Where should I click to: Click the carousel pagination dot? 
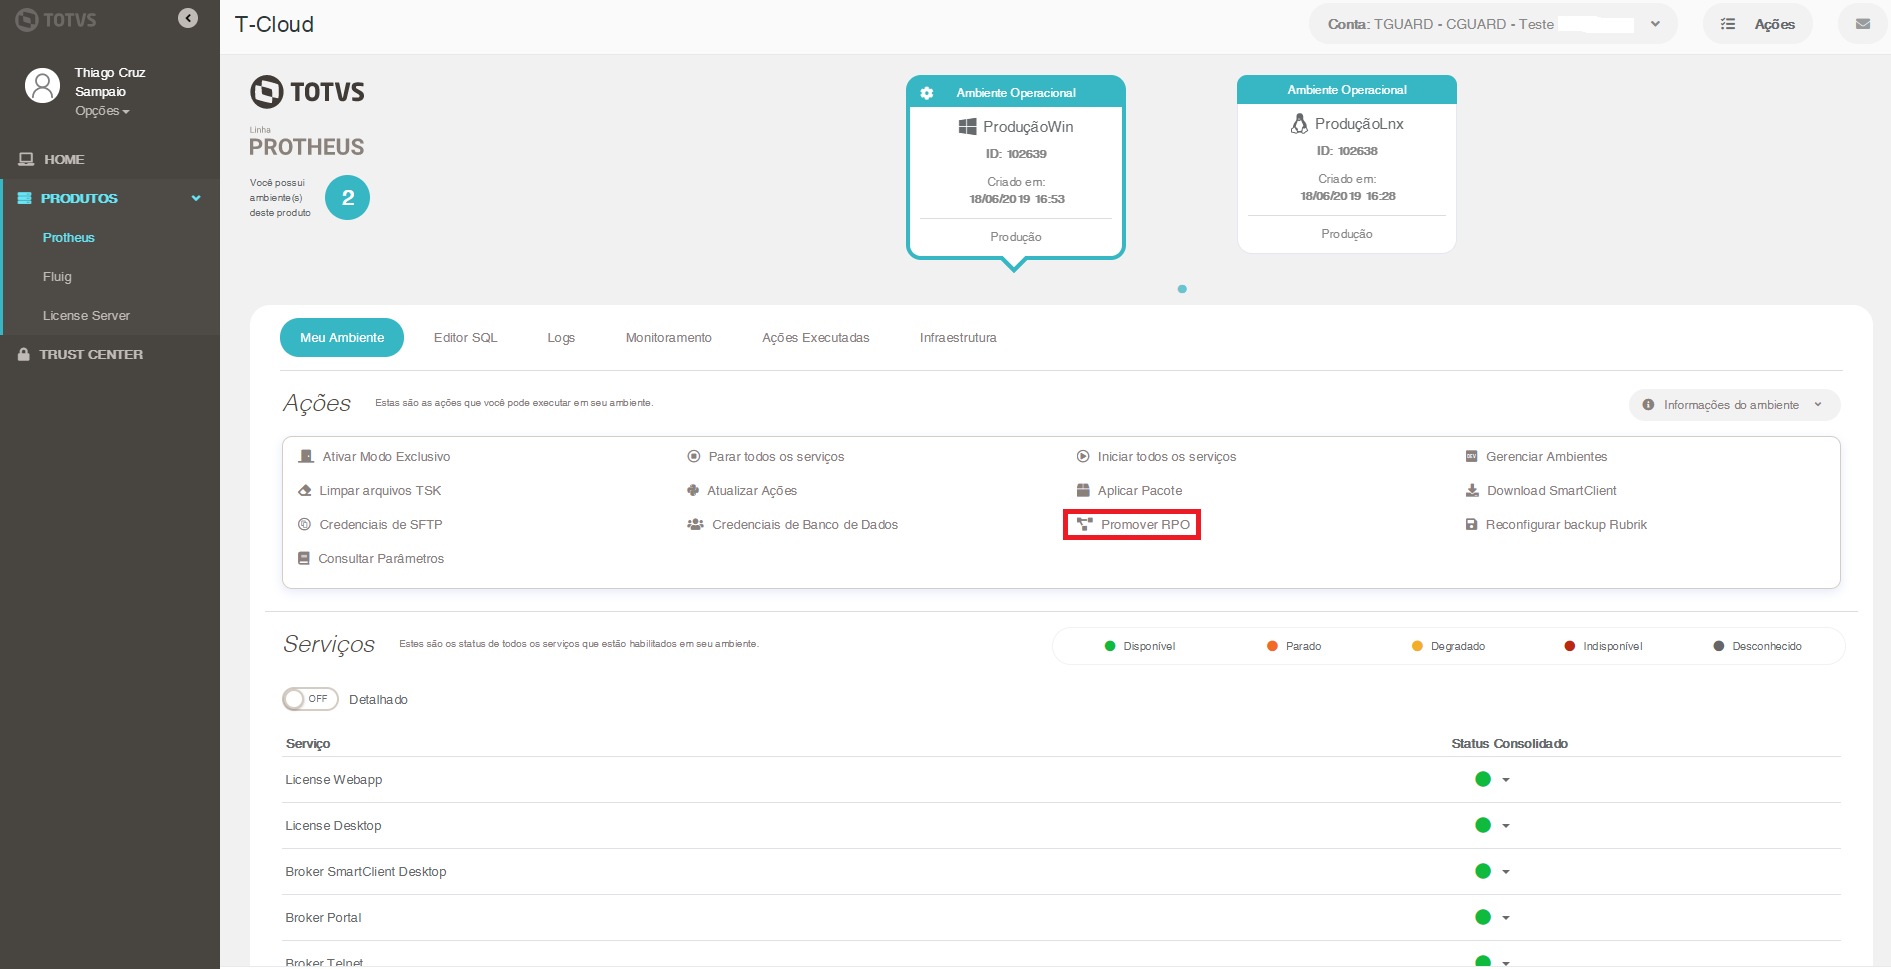click(x=1182, y=289)
